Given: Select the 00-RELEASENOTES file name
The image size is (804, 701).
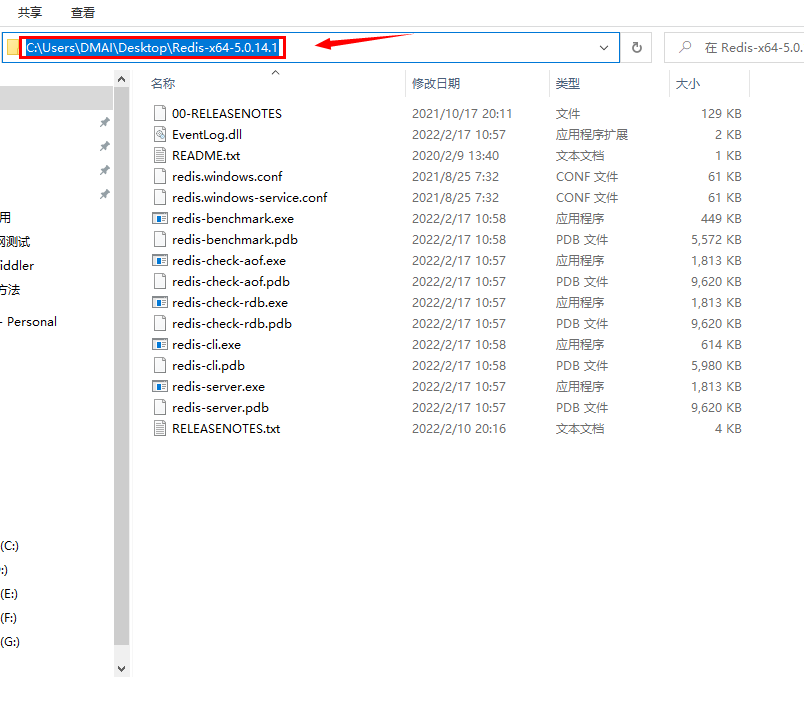Looking at the screenshot, I should pos(227,113).
